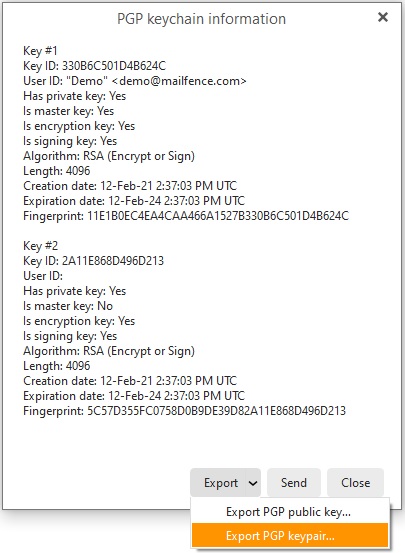Click the PGP keychain information title
This screenshot has width=405, height=553.
(201, 19)
